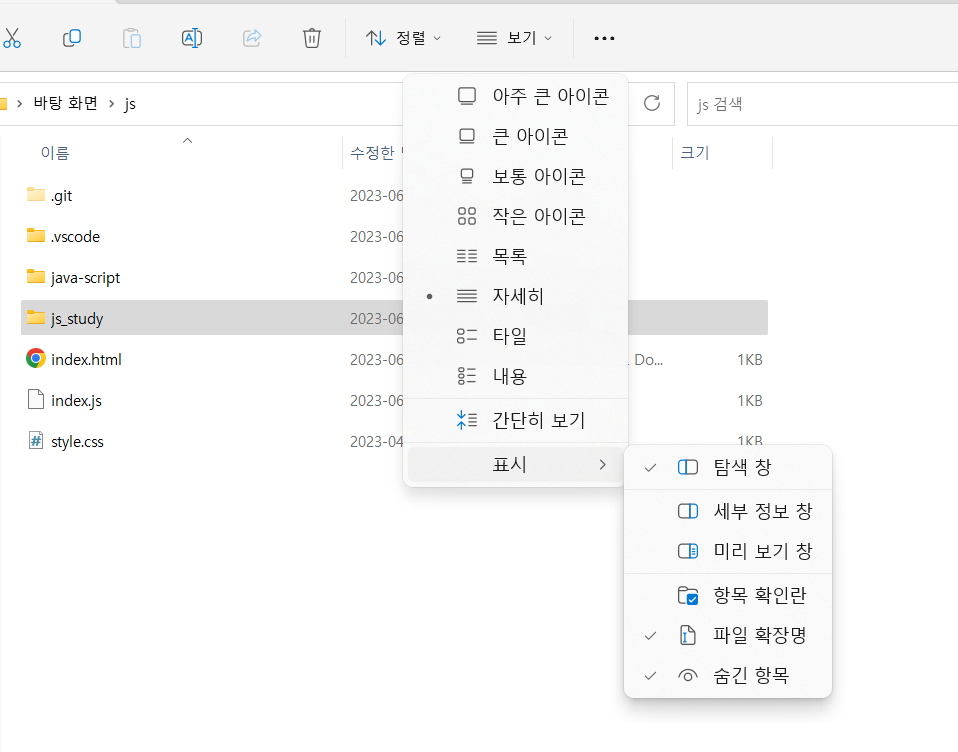Screen dimensions: 958x752
Task: Toggle 미리 보기 창 preview pane
Action: (728, 551)
